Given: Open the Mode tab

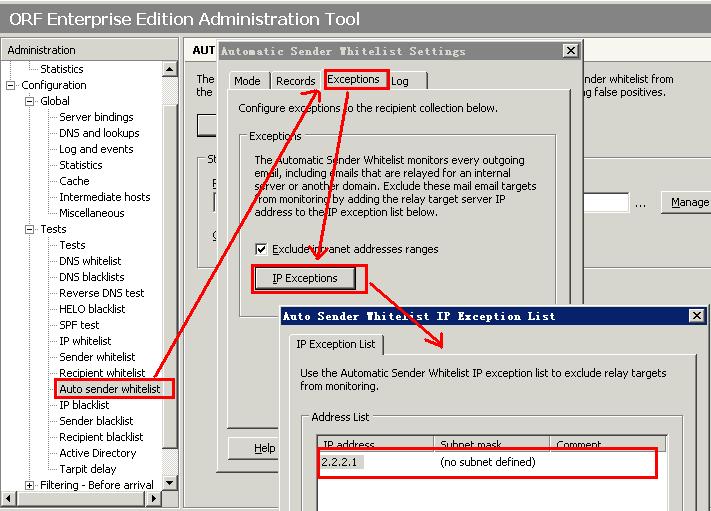Looking at the screenshot, I should tap(247, 81).
